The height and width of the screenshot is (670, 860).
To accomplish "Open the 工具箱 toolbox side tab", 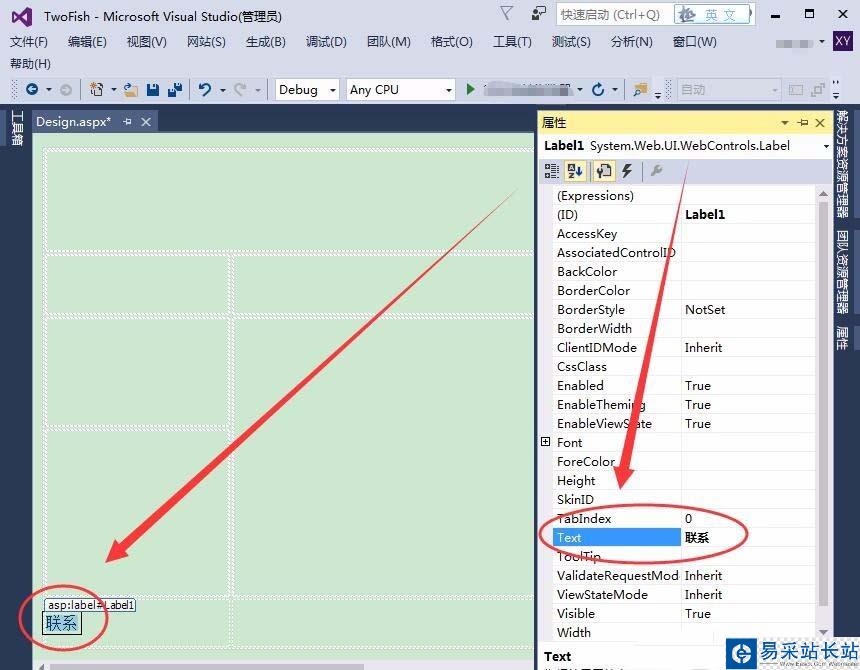I will pyautogui.click(x=16, y=128).
